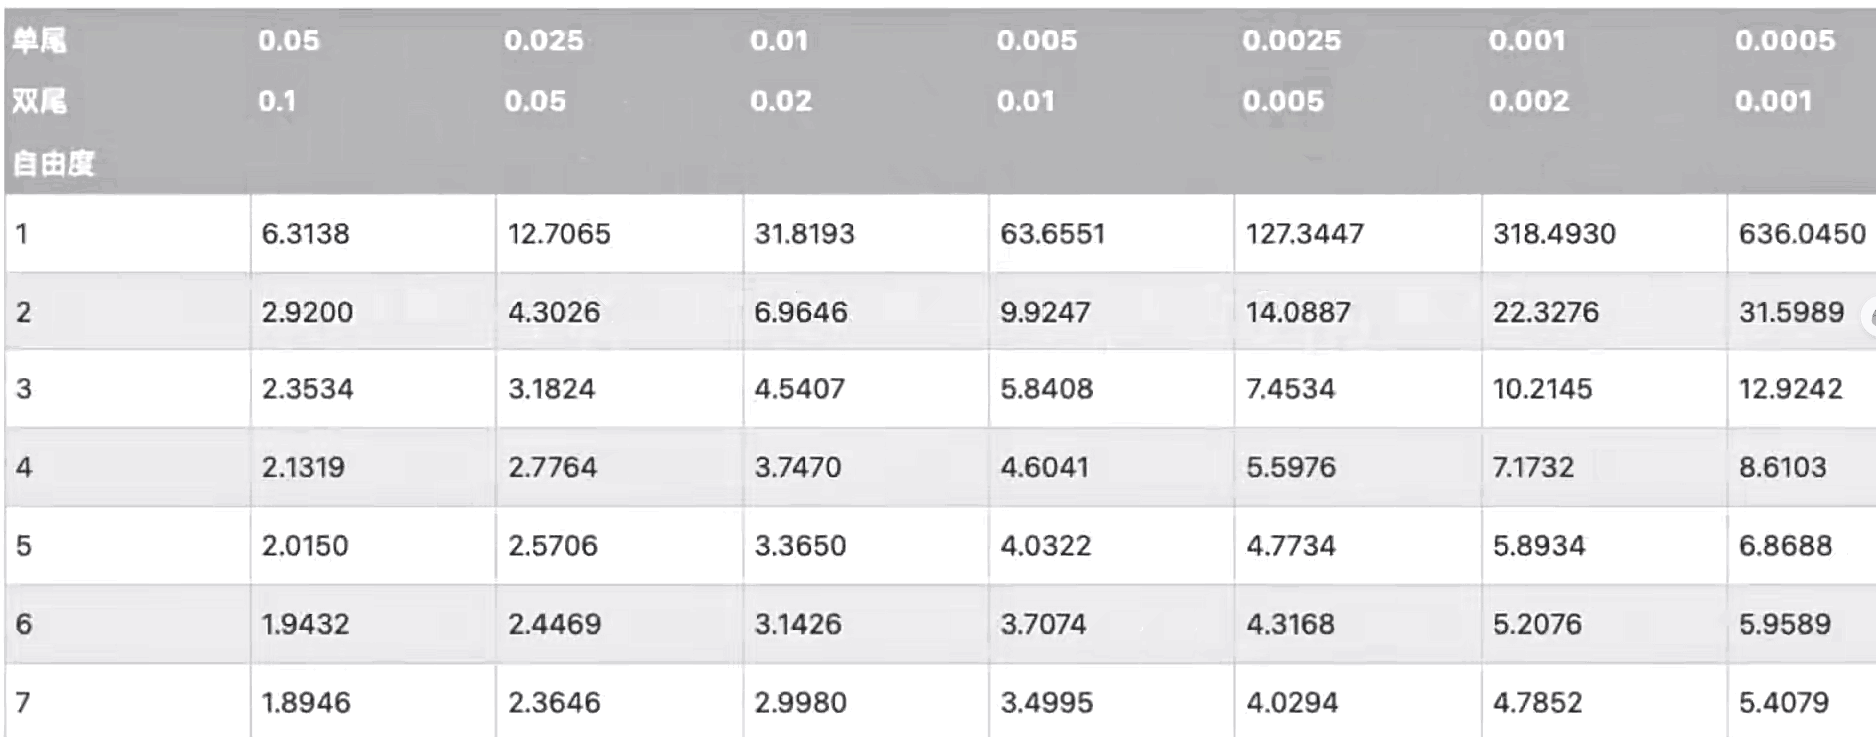Click cell value 6.3138
The width and height of the screenshot is (1876, 737).
[305, 234]
